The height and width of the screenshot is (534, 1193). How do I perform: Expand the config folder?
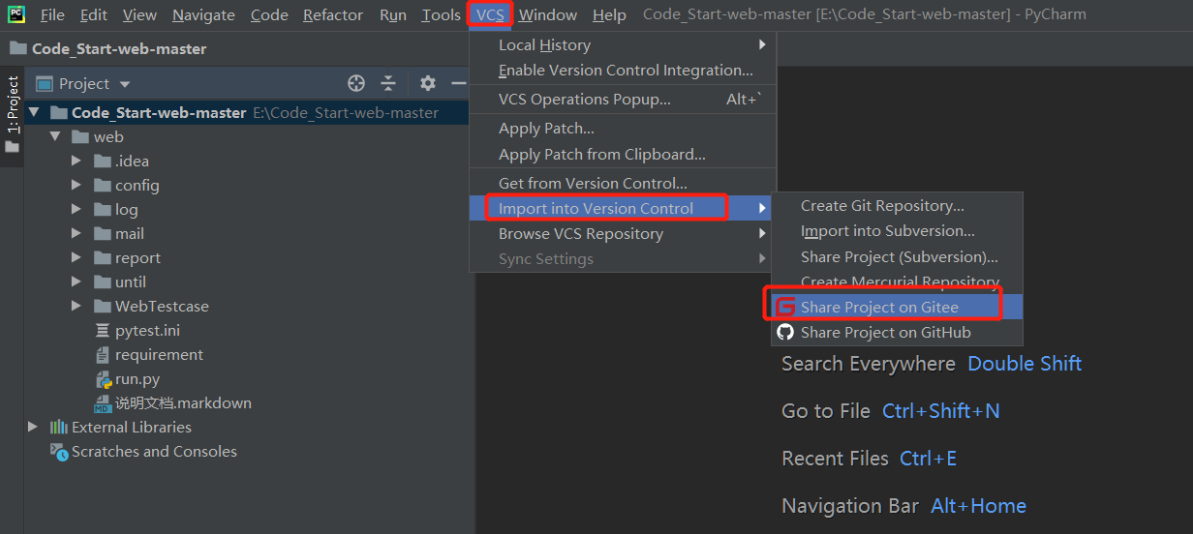pyautogui.click(x=76, y=185)
